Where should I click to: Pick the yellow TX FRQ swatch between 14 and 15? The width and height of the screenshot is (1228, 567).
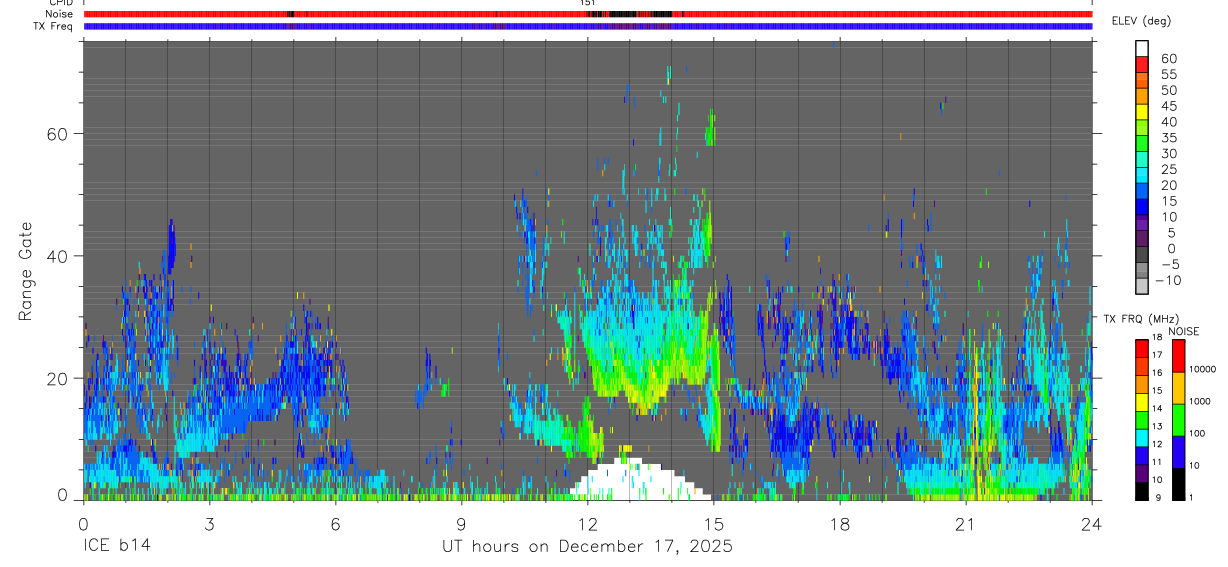[x=1142, y=401]
